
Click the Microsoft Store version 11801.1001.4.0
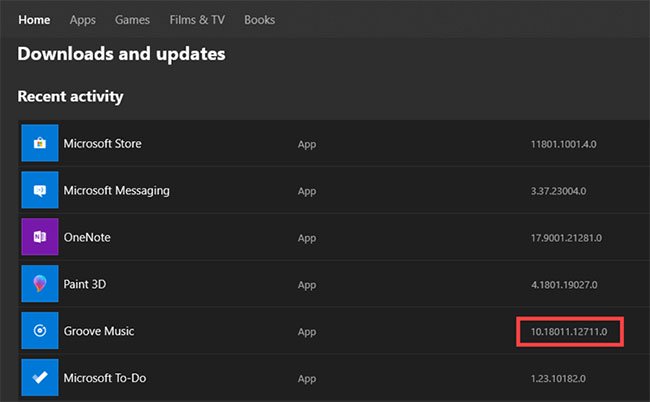(x=564, y=144)
